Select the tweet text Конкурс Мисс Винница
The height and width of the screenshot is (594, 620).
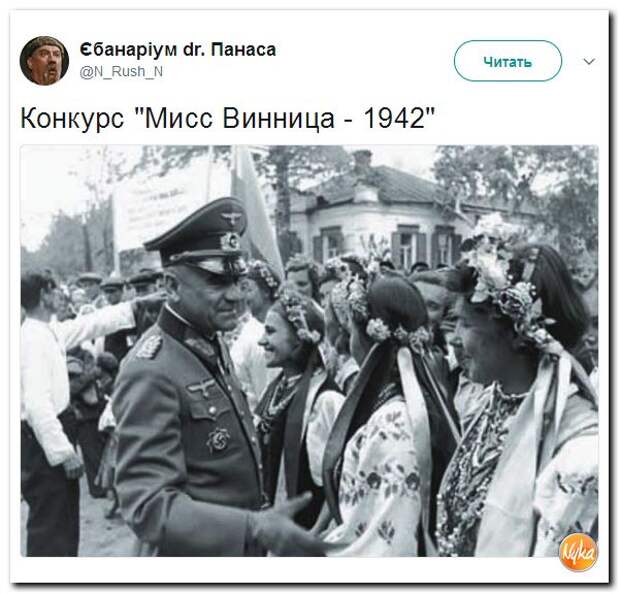tap(227, 118)
